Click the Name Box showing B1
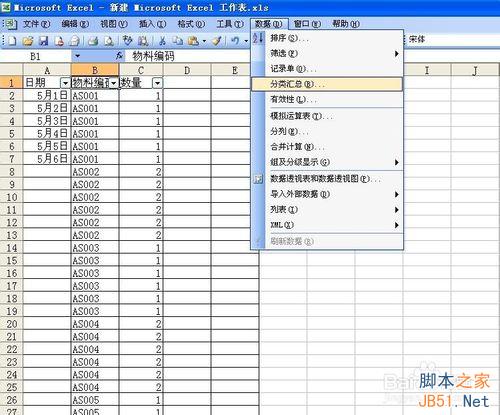 click(x=36, y=56)
